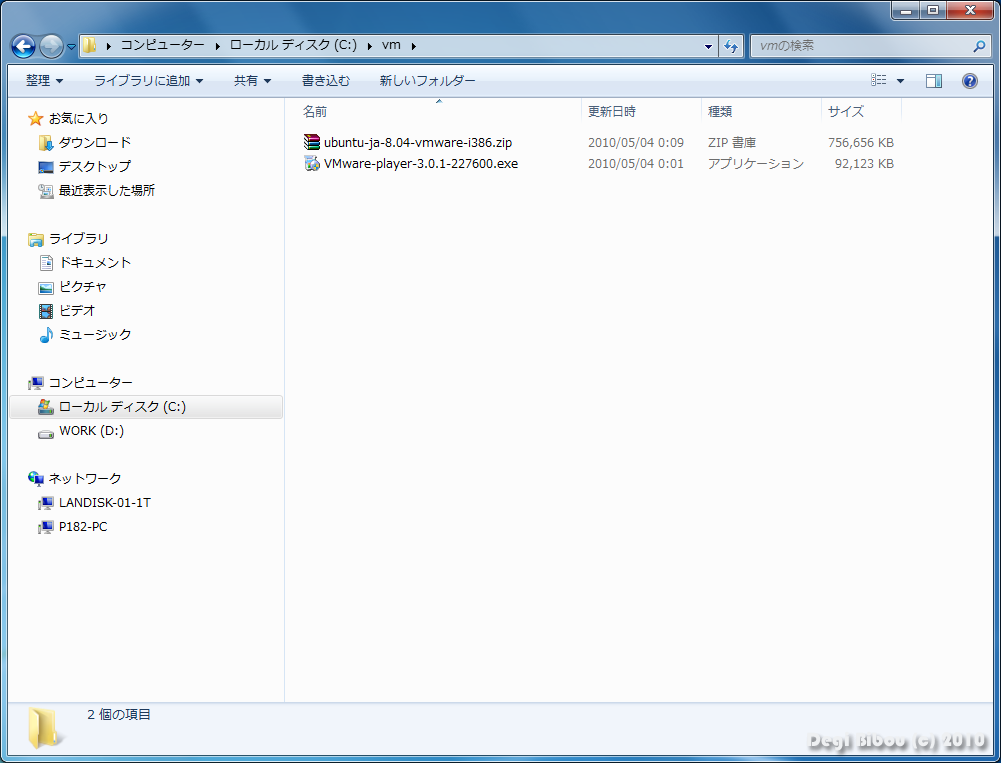
Task: Open the ドキュメント library
Action: pyautogui.click(x=95, y=262)
